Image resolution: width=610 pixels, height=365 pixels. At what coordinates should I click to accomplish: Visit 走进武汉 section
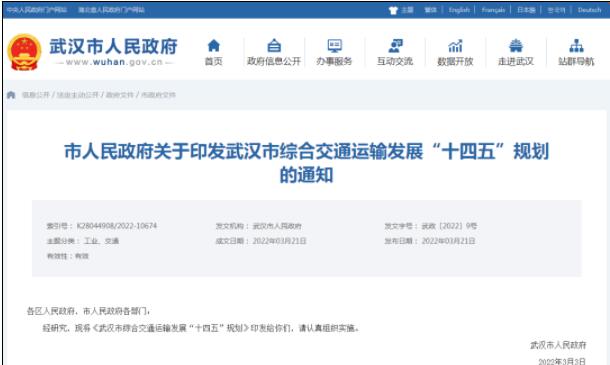pos(516,52)
